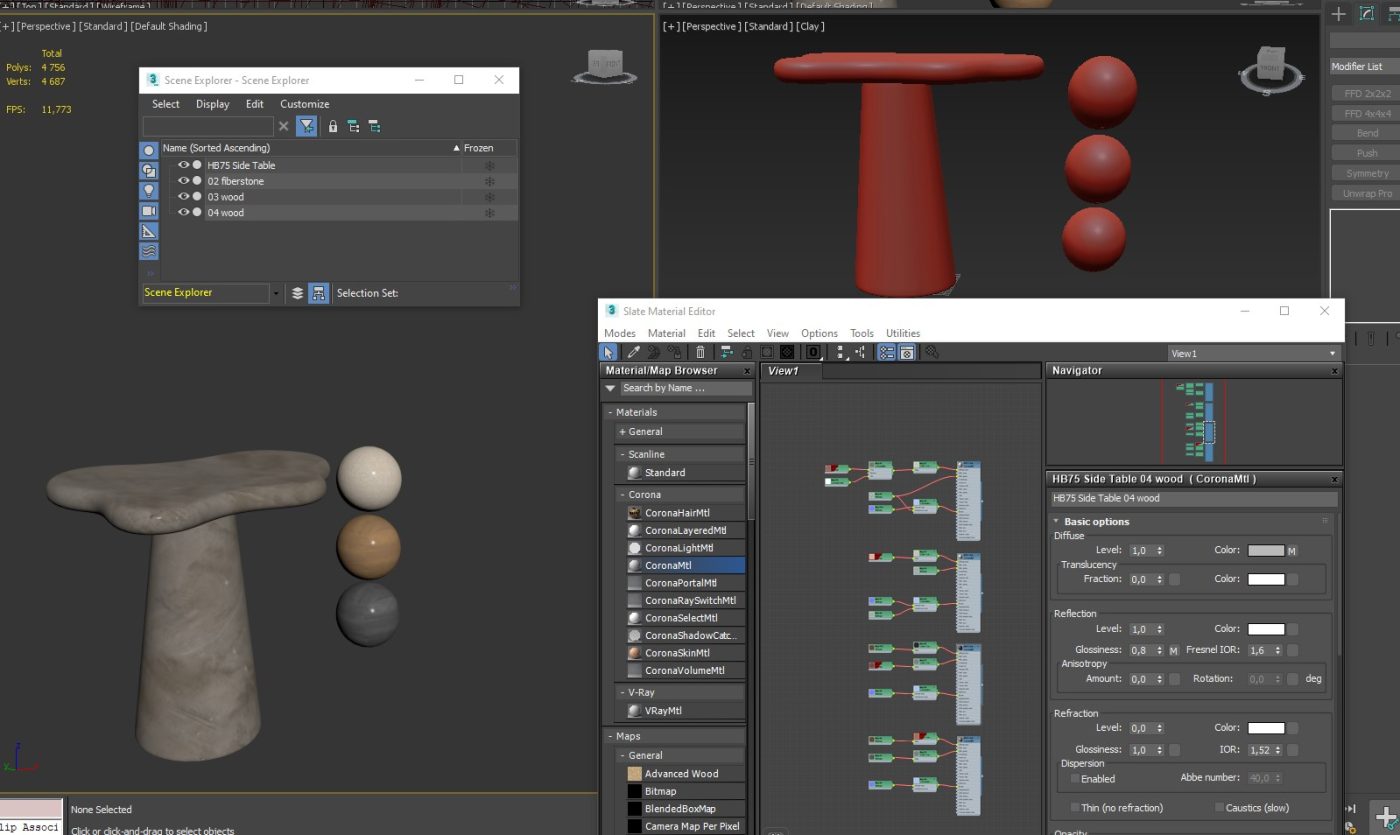Click the Bend modifier button
This screenshot has width=1400, height=835.
1367,133
